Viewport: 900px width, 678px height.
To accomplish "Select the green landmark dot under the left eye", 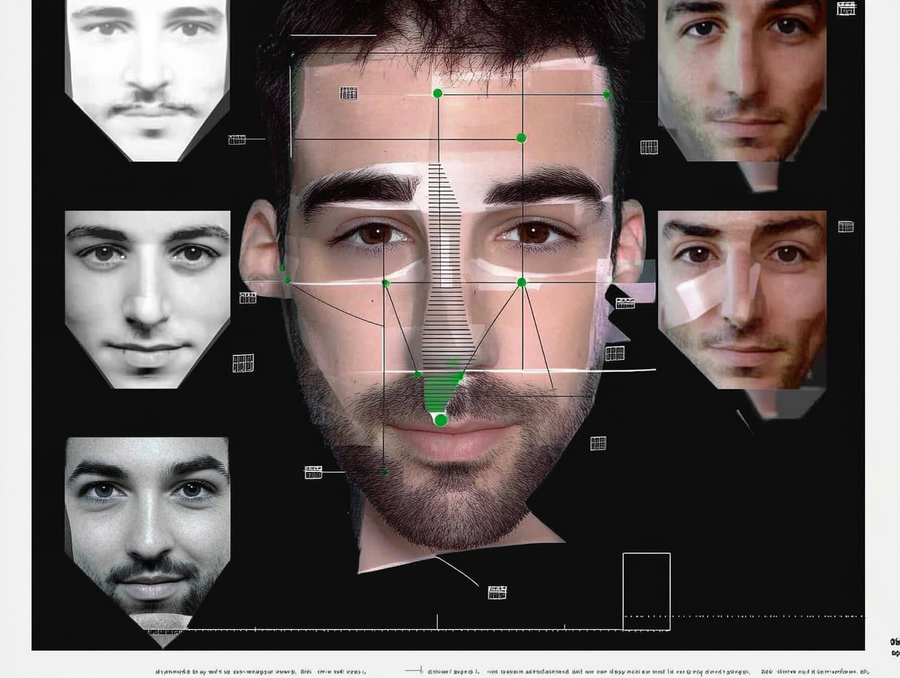I will pyautogui.click(x=386, y=283).
